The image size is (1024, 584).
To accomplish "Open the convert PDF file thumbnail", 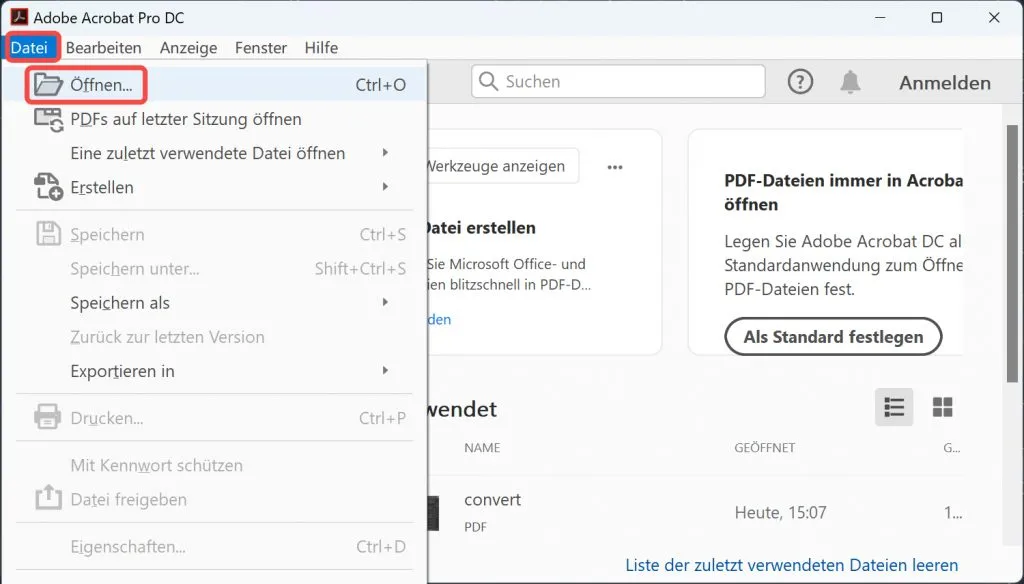I will 435,511.
